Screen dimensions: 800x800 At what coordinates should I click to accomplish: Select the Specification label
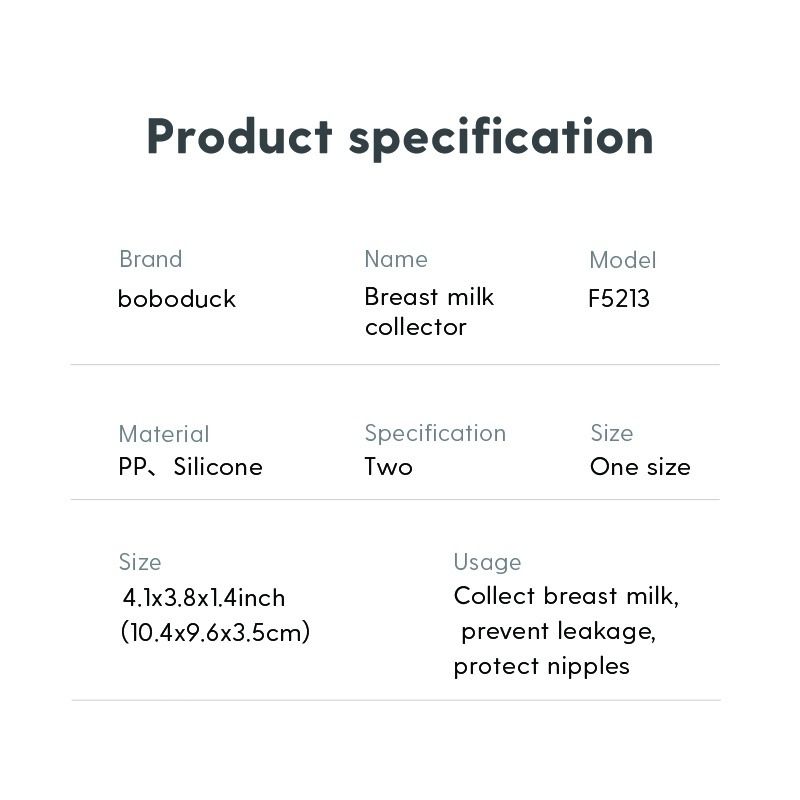click(x=435, y=434)
